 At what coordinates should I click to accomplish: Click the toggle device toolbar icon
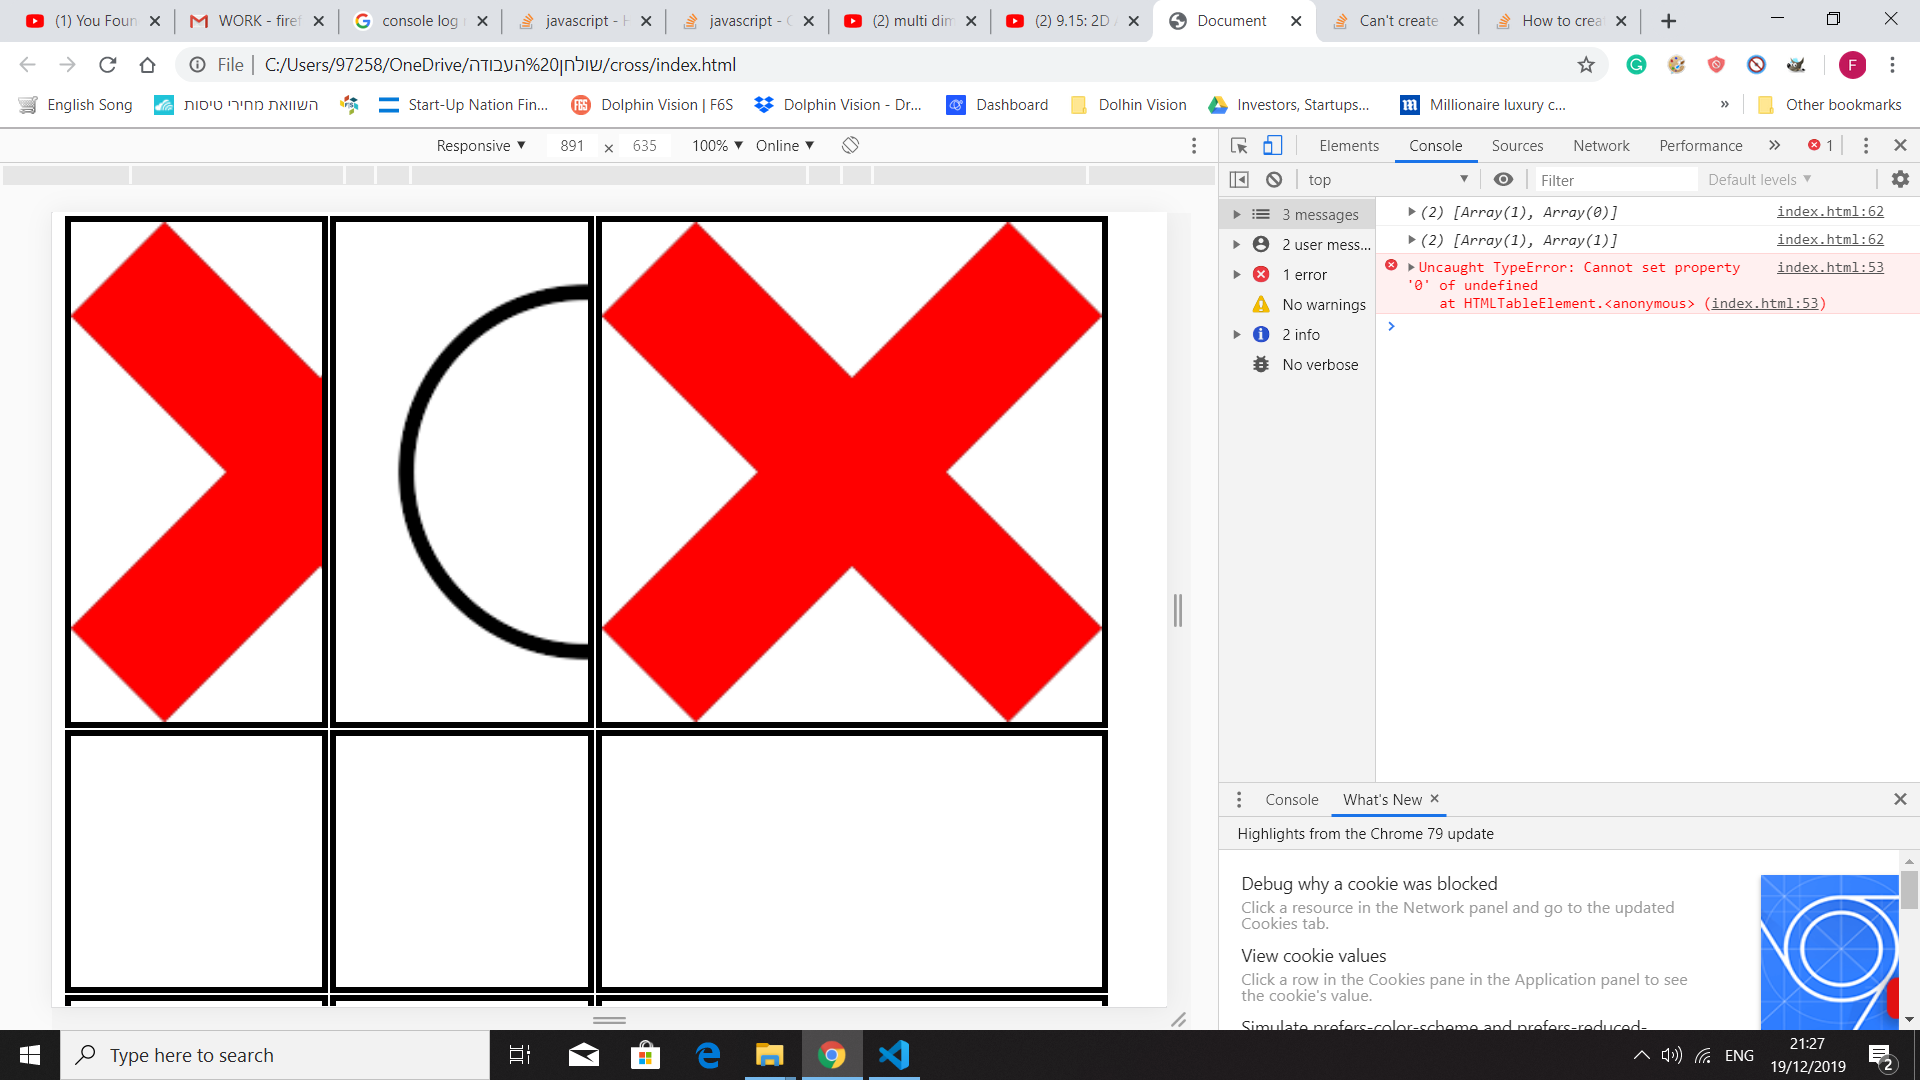pyautogui.click(x=1272, y=145)
